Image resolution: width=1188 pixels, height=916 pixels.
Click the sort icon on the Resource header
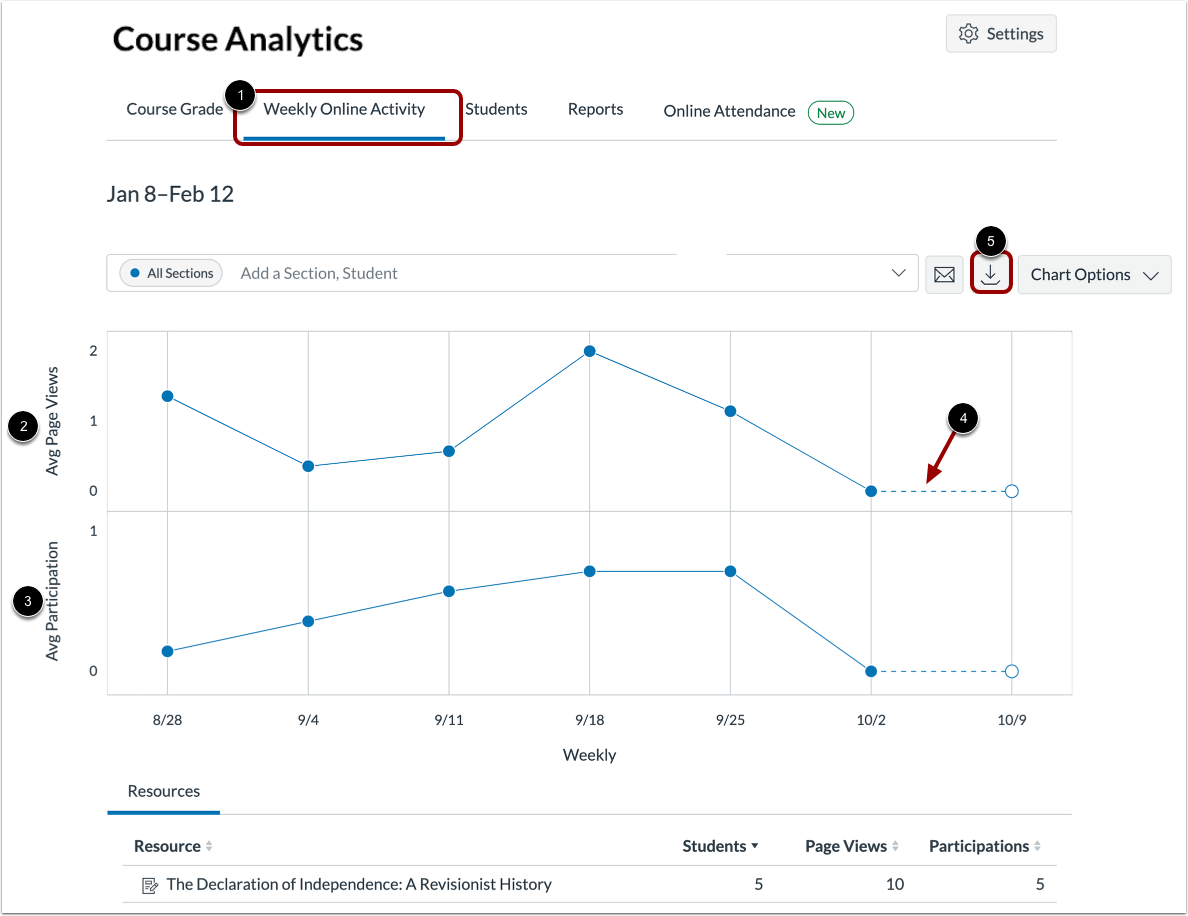point(209,845)
